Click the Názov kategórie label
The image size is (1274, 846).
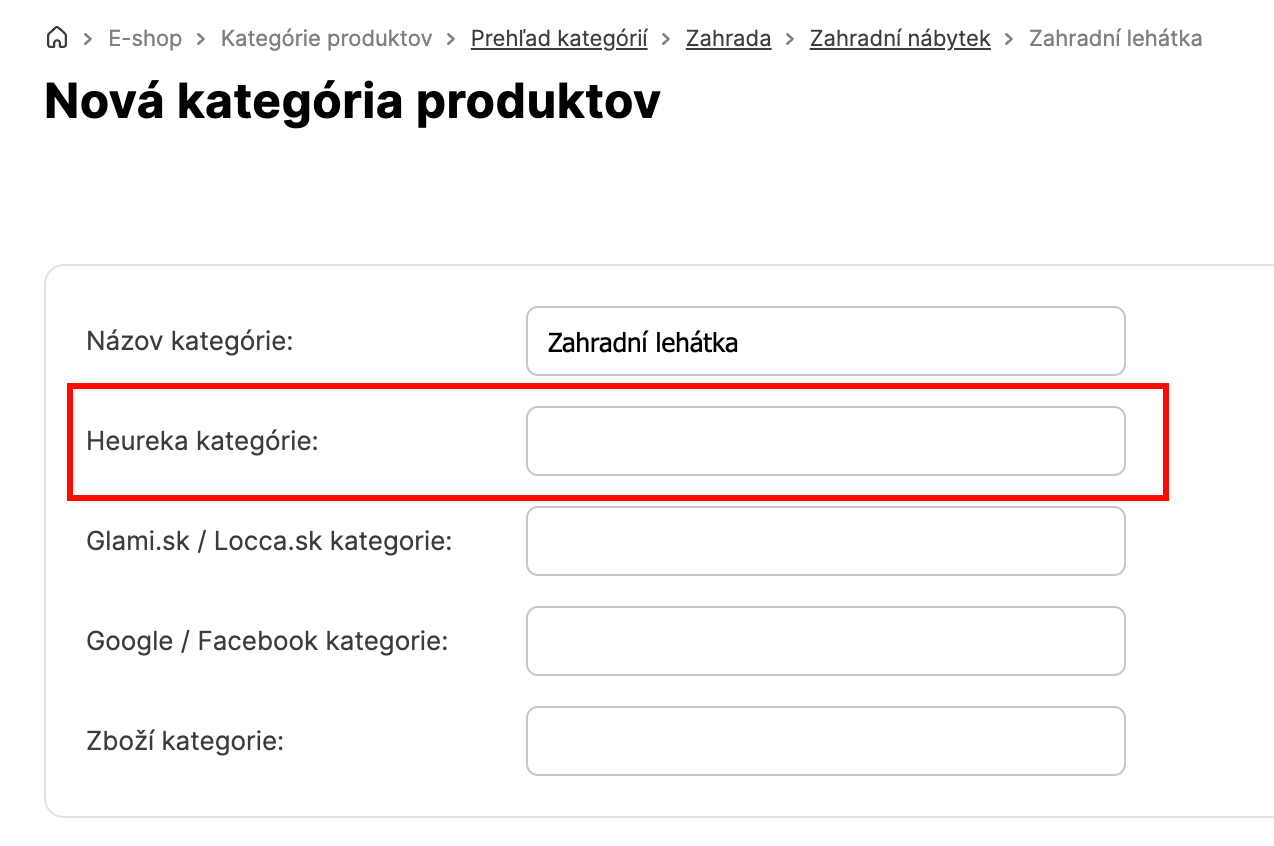[190, 341]
